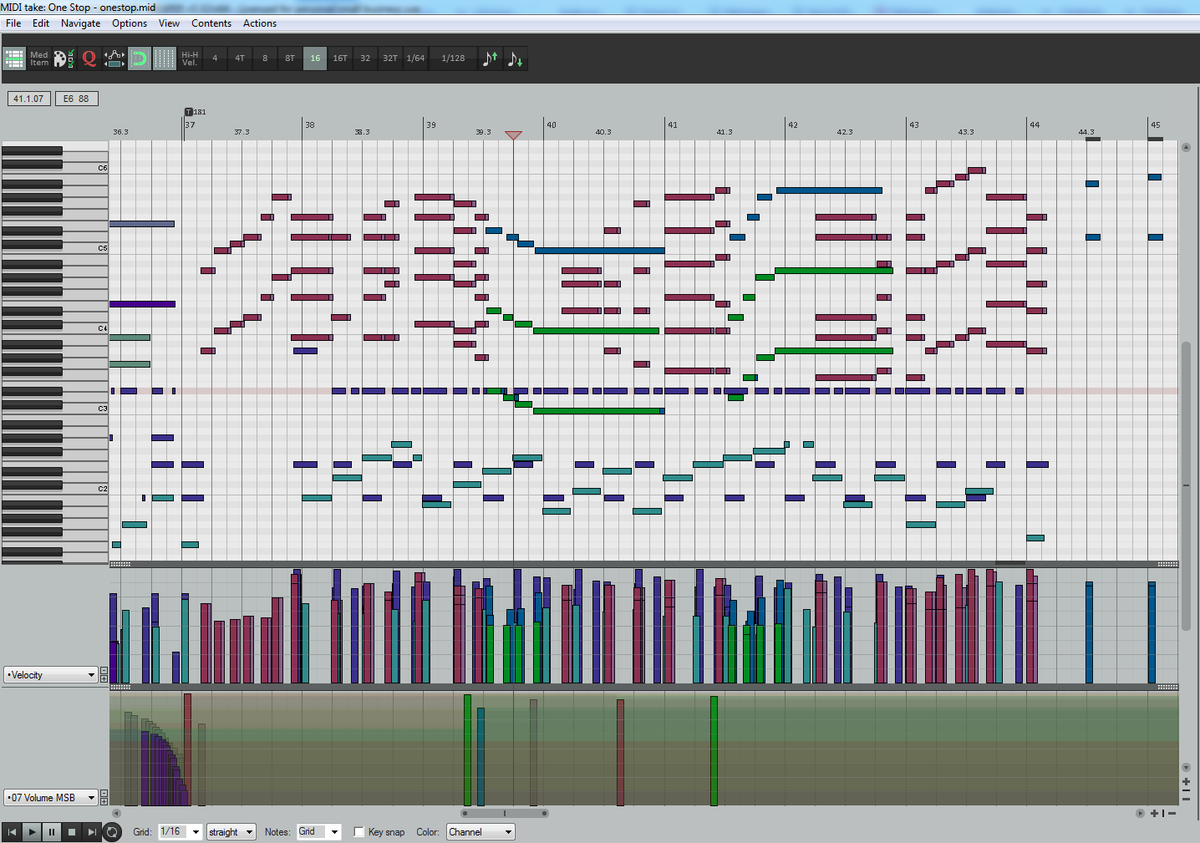Click the note coloring palette icon
Image resolution: width=1200 pixels, height=843 pixels.
(x=62, y=58)
